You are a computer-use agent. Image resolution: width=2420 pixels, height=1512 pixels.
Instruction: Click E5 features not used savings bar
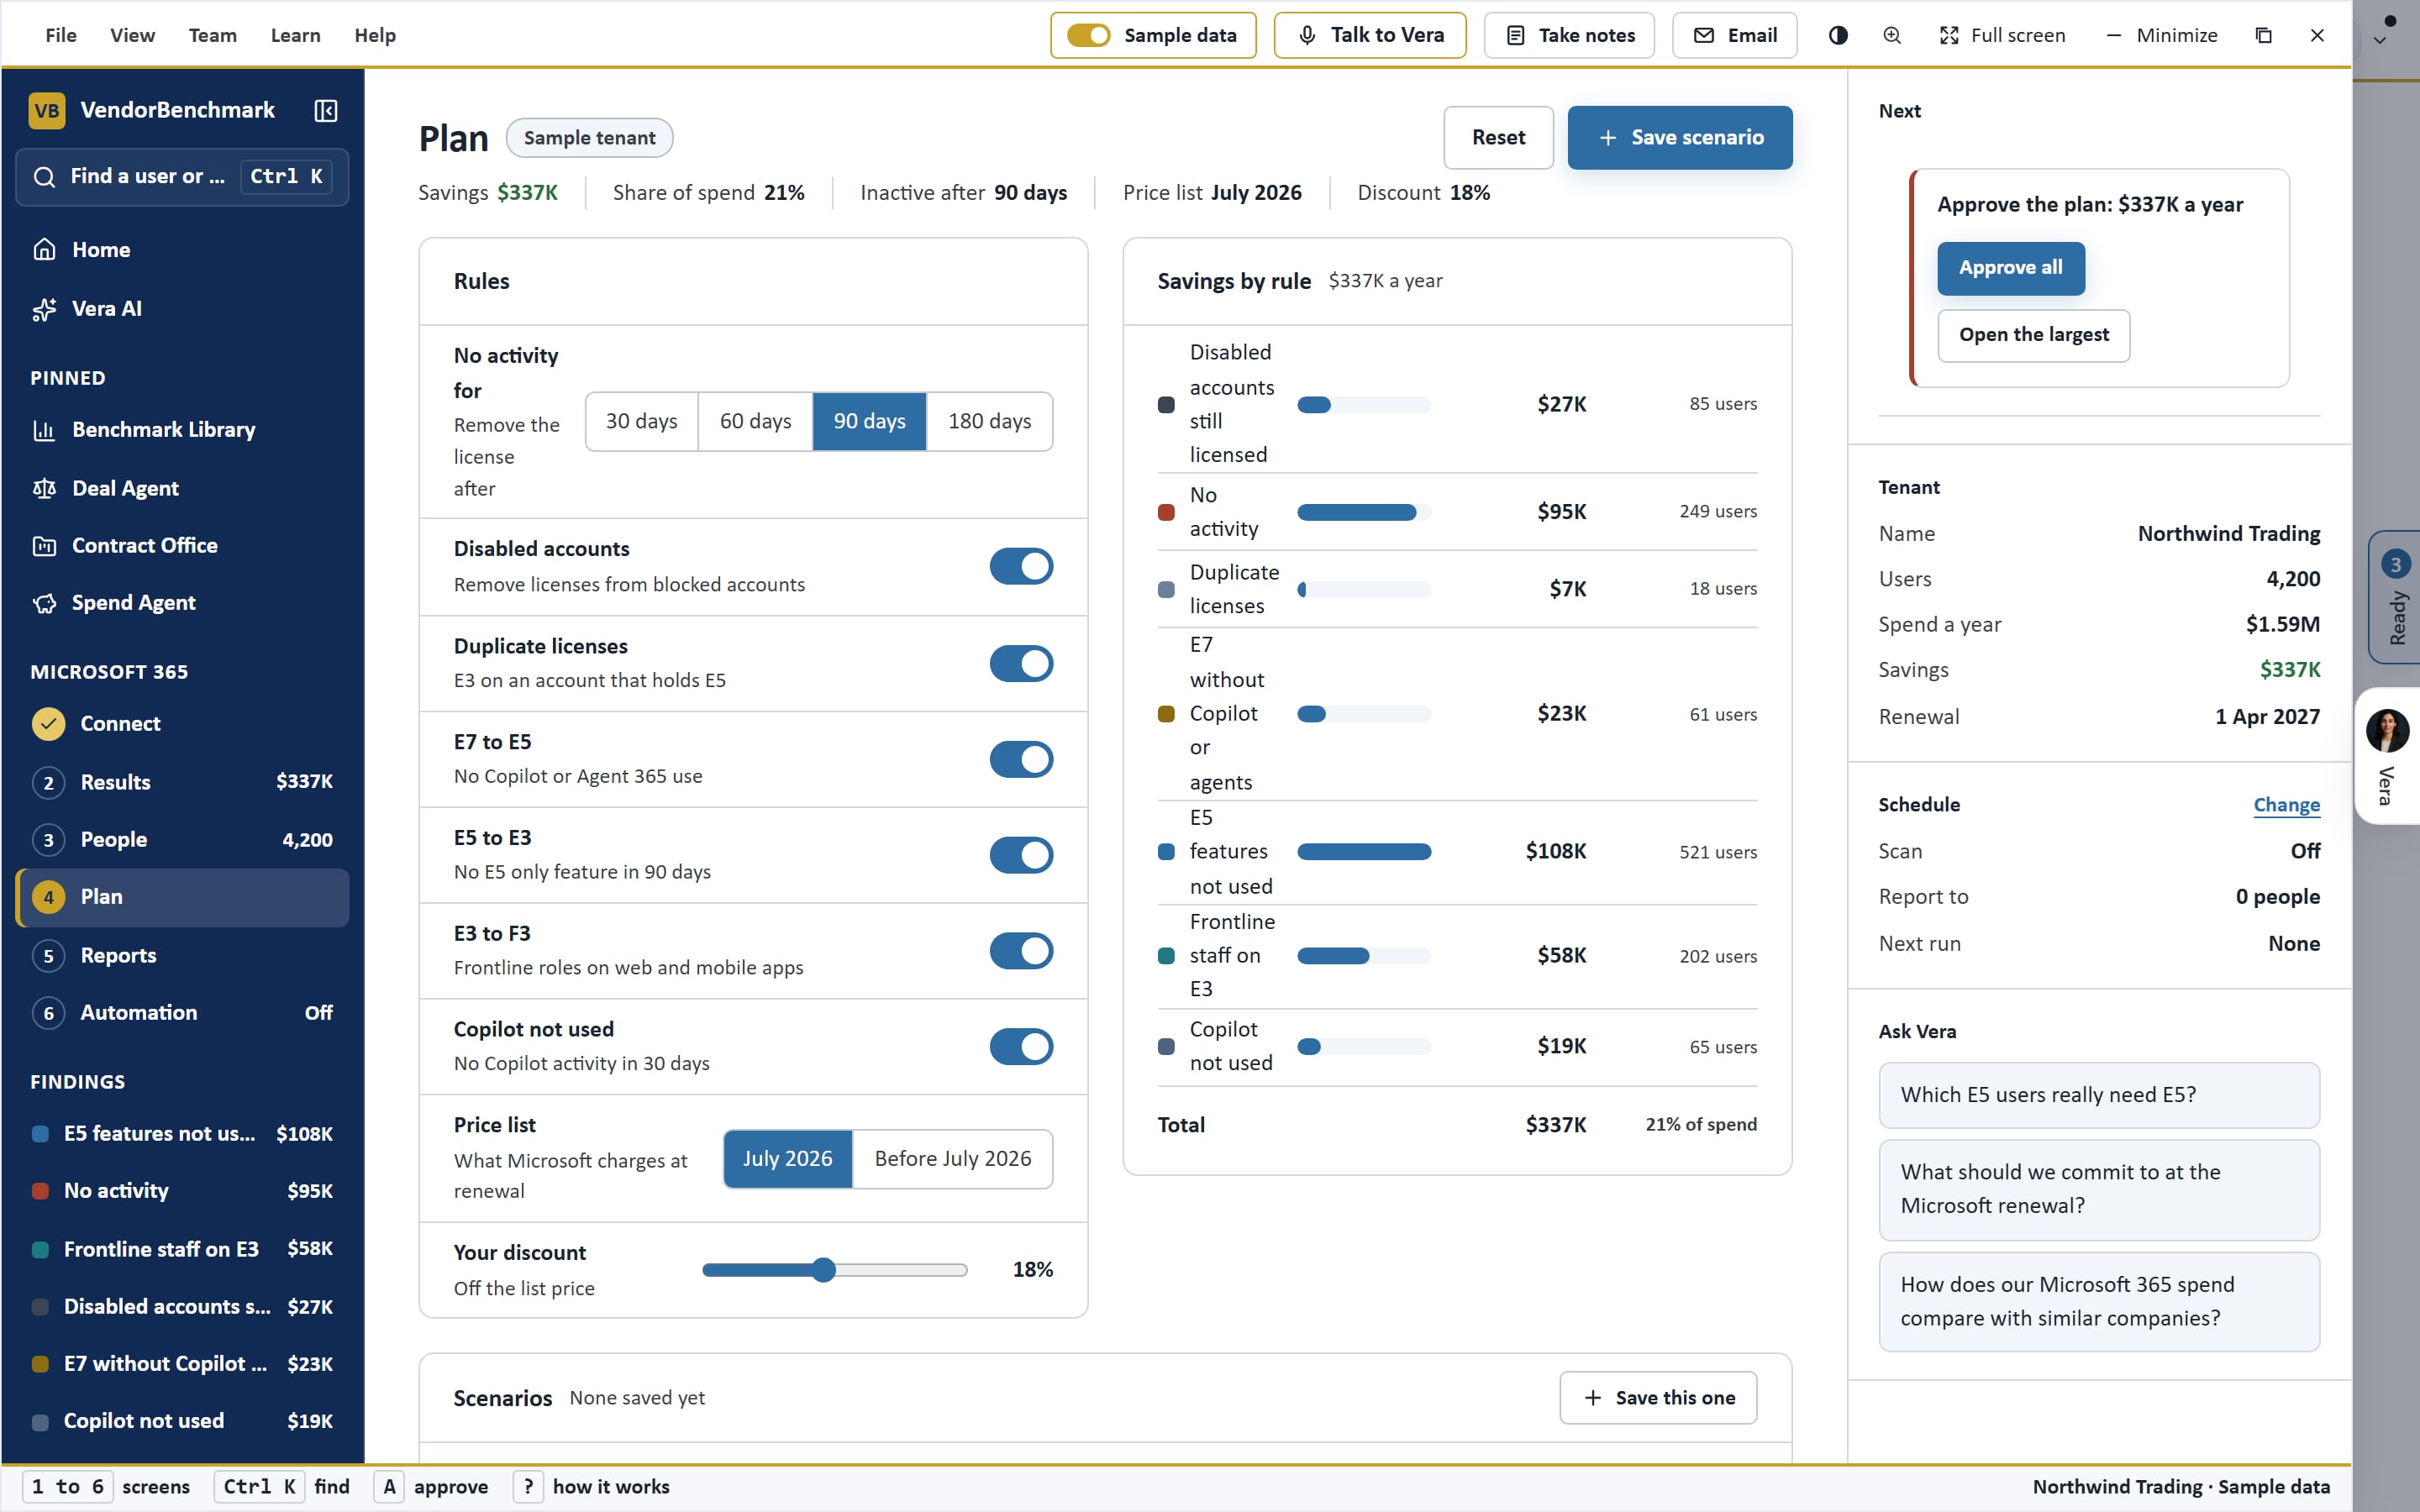pos(1364,852)
